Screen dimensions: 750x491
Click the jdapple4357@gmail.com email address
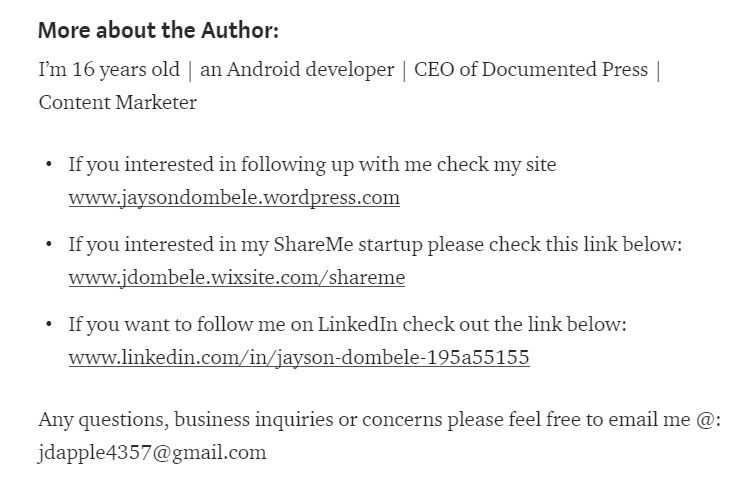152,452
